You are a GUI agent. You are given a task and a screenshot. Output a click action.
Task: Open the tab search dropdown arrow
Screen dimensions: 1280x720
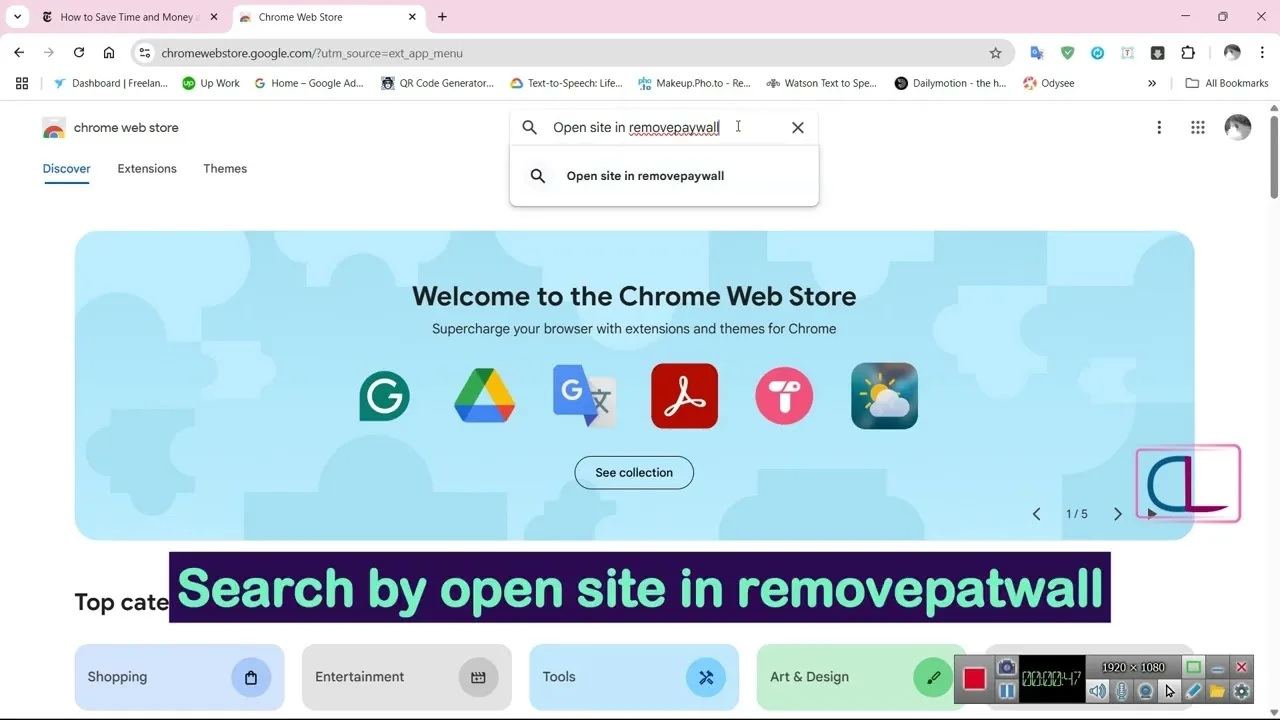pos(17,17)
